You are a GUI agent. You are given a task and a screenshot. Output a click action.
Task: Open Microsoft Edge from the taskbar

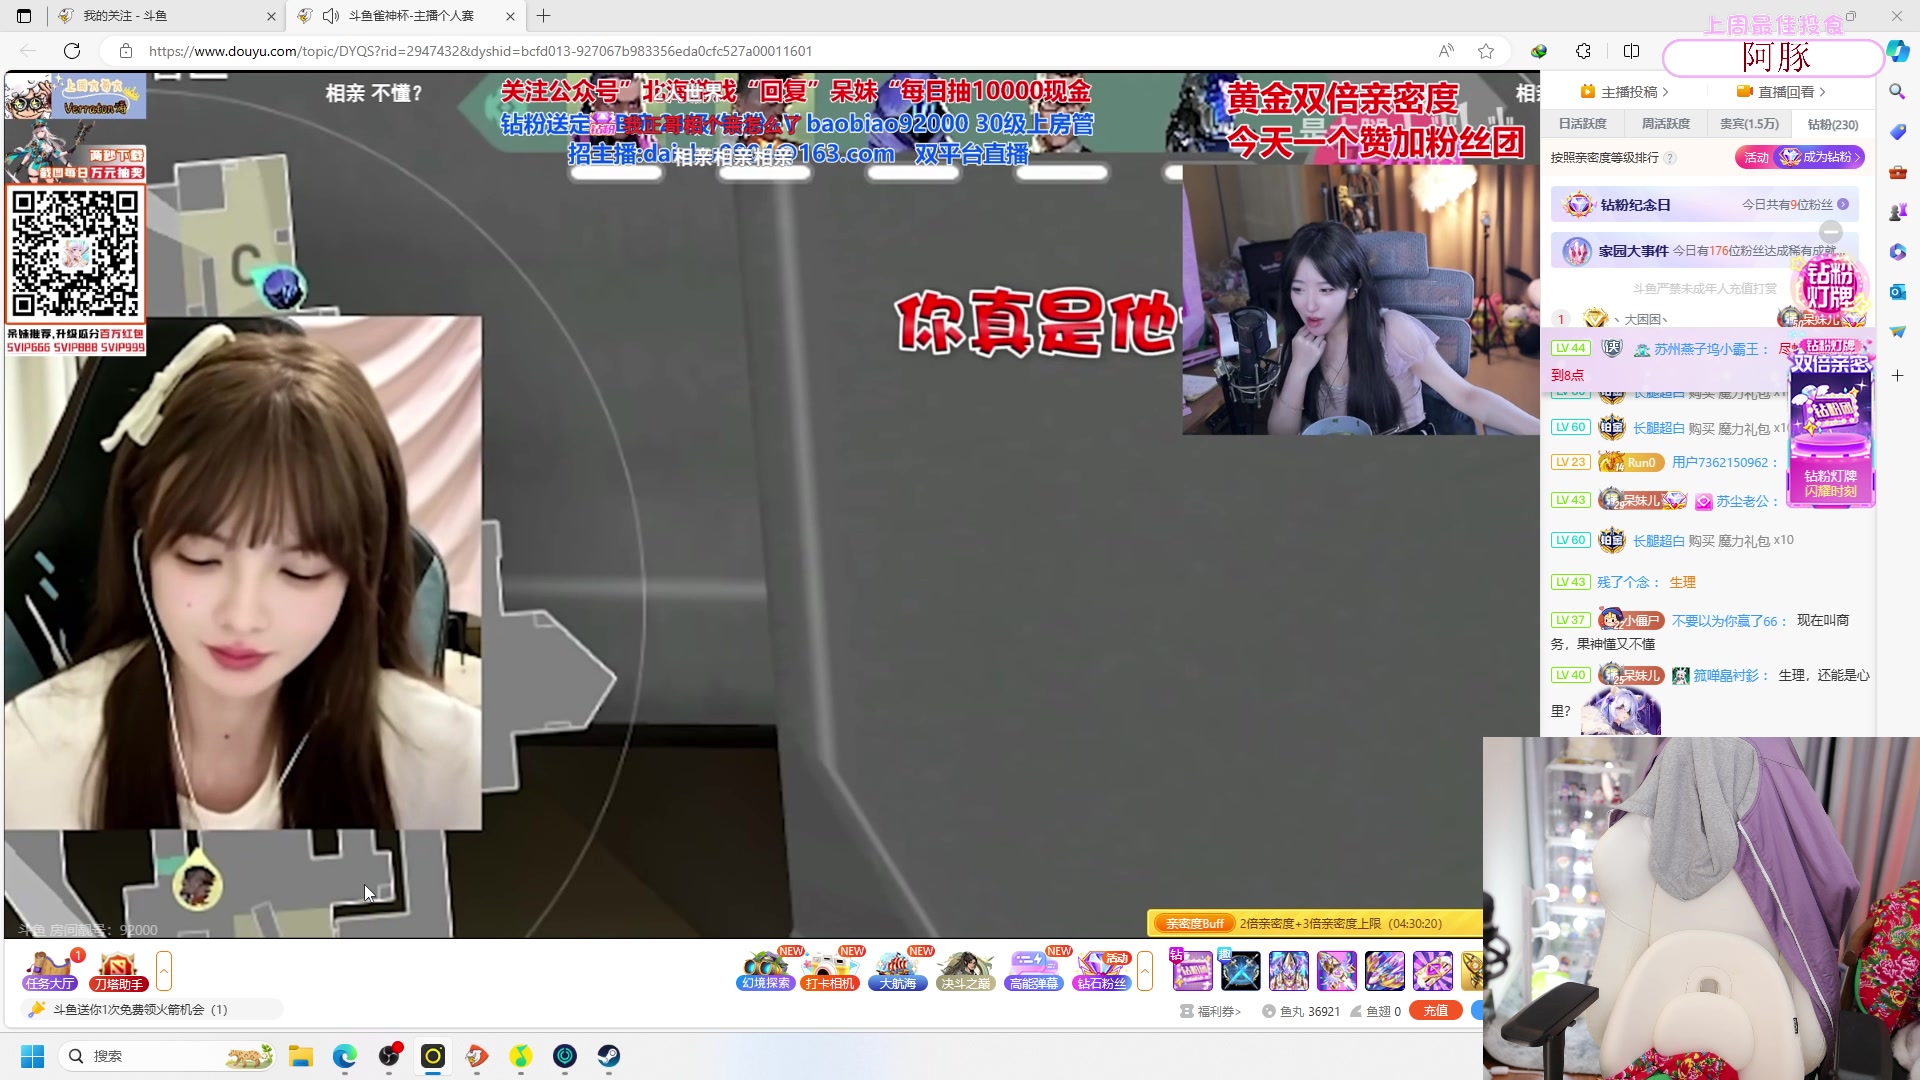[345, 1056]
